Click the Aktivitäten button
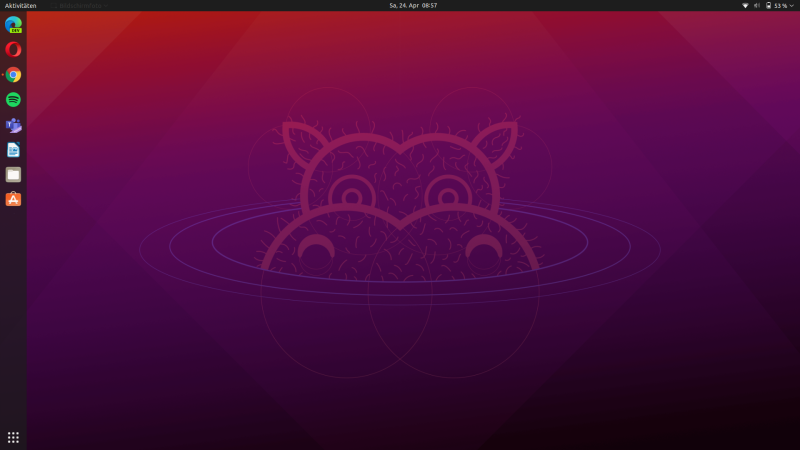800x450 pixels. [x=20, y=6]
